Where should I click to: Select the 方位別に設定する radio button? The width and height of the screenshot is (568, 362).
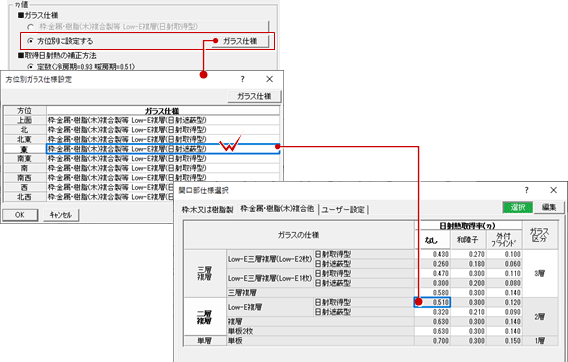tap(30, 41)
